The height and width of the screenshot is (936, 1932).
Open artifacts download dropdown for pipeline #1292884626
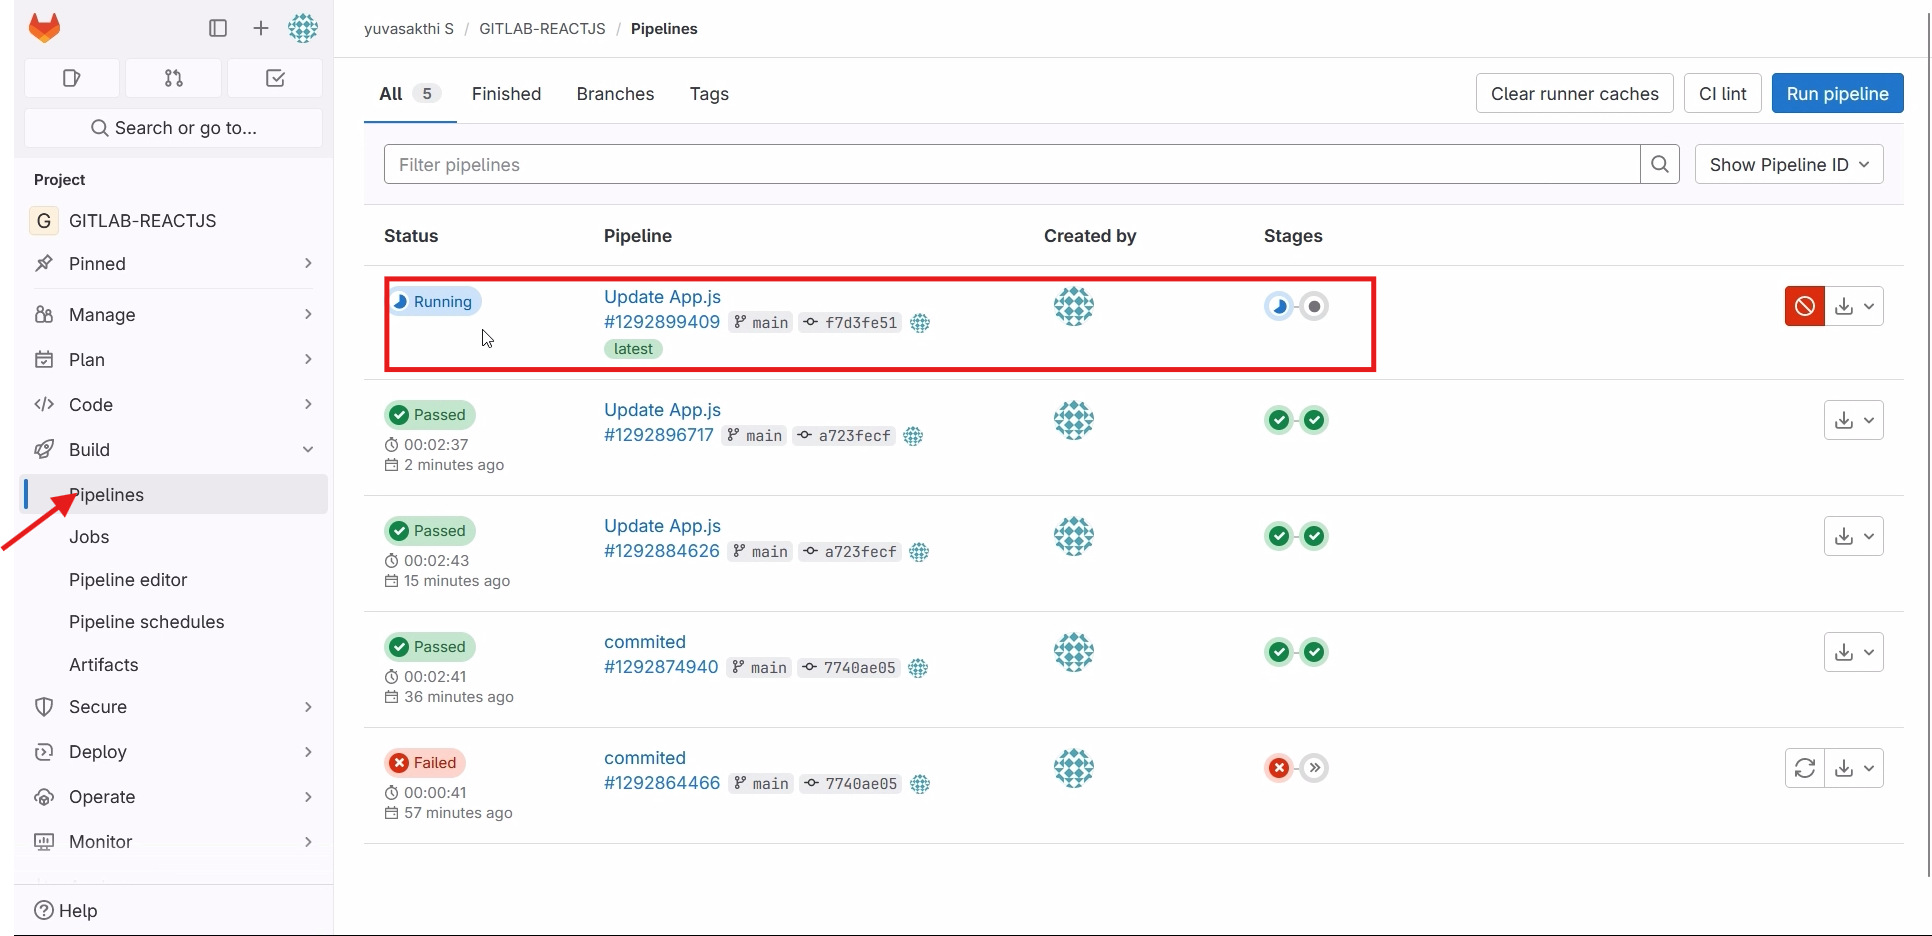(x=1854, y=536)
